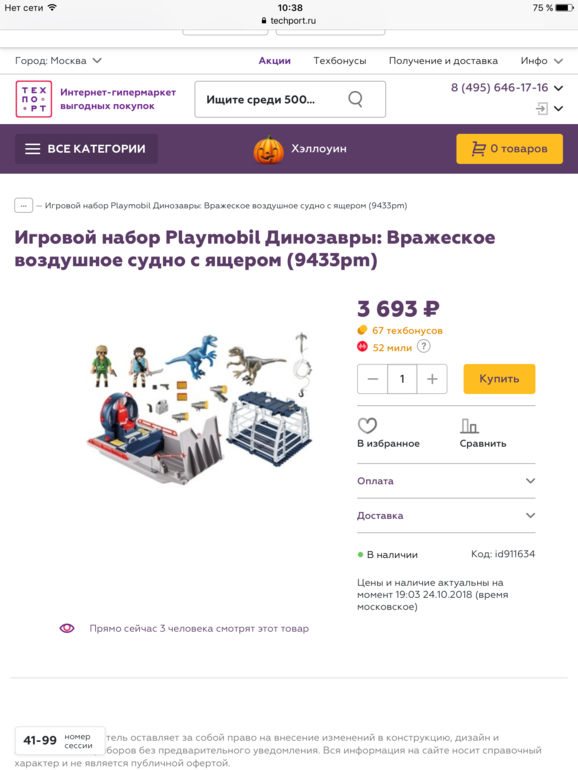Click the Halloween pumpkin icon

click(x=268, y=149)
